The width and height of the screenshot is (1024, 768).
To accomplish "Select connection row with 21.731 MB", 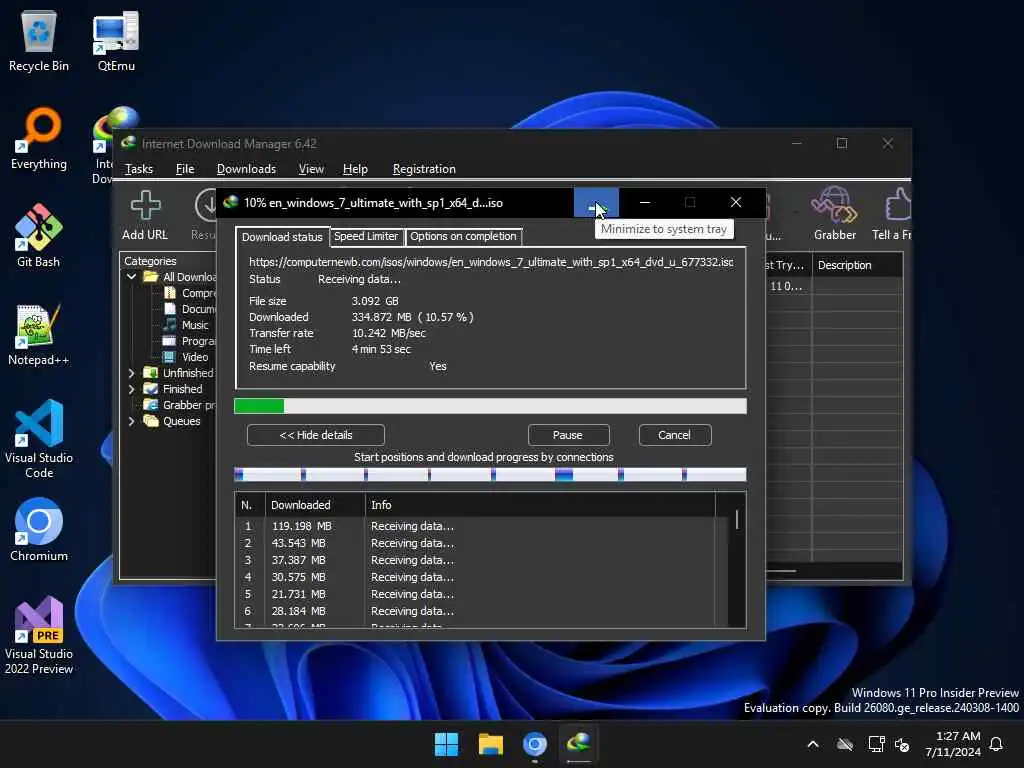I will click(481, 594).
